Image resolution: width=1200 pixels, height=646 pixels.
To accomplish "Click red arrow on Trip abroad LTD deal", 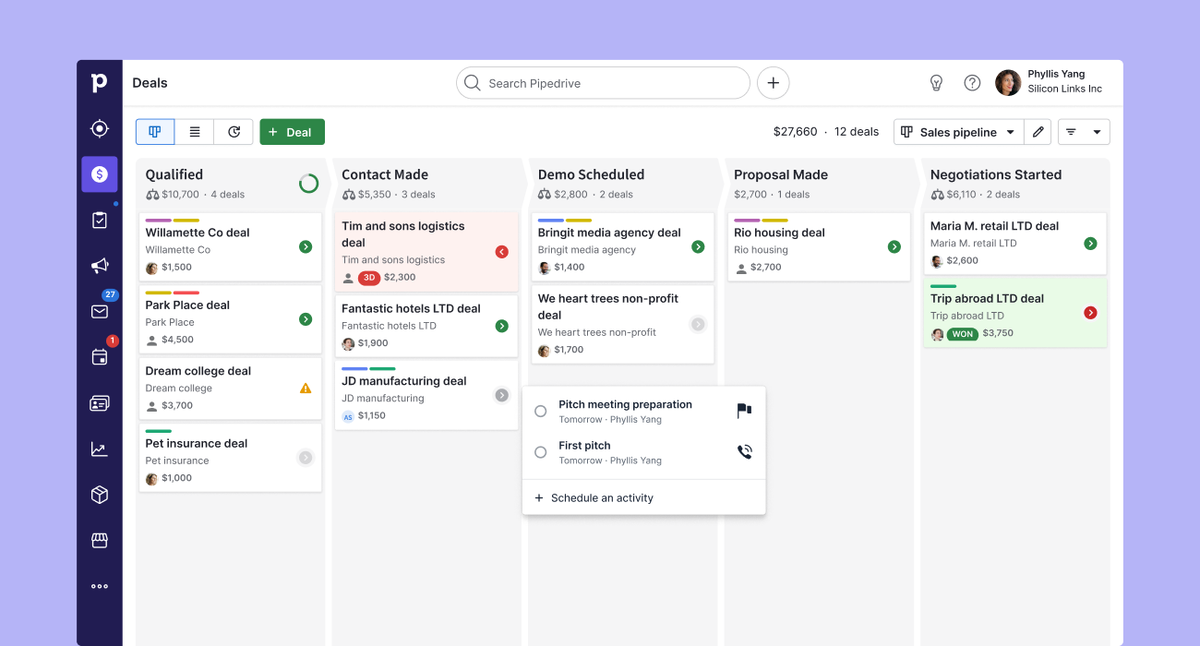I will (1090, 313).
